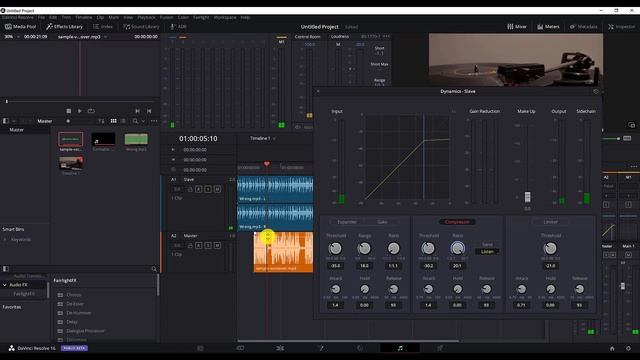Viewport: 640px width, 360px height.
Task: Toggle loop playback in source viewer
Action: pos(91,111)
